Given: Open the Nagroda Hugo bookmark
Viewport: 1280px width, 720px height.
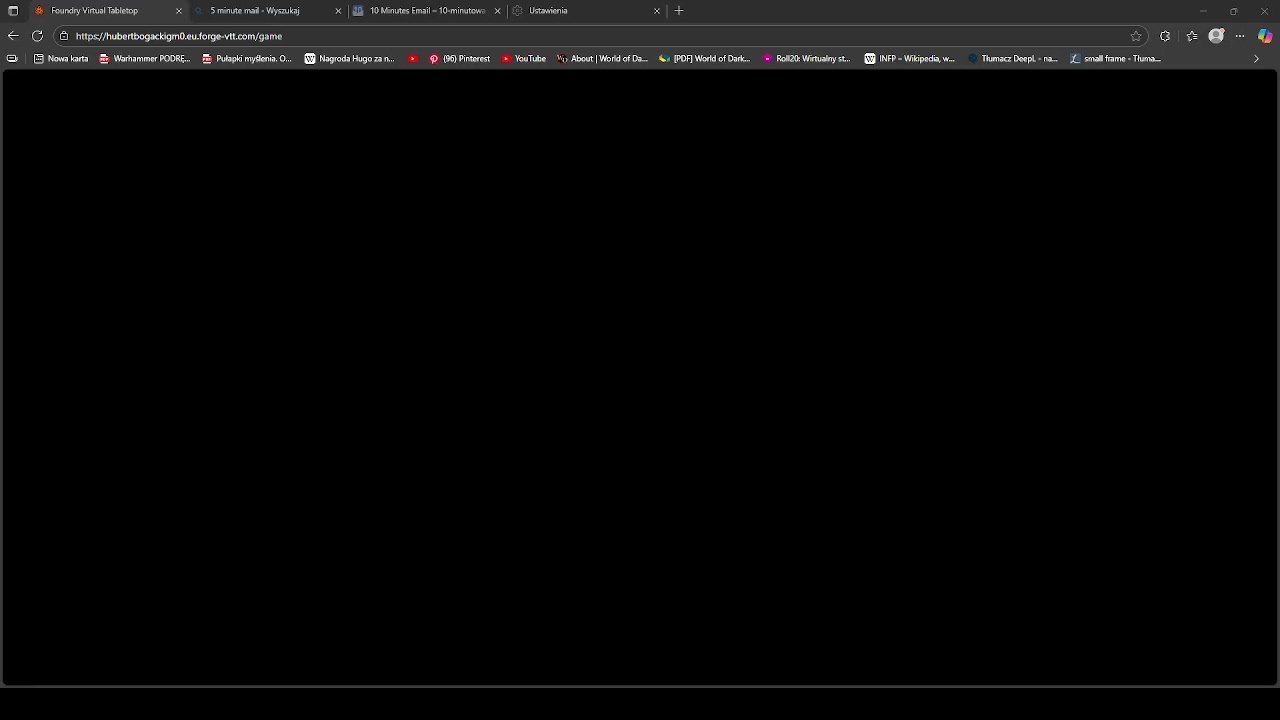Looking at the screenshot, I should click(350, 59).
